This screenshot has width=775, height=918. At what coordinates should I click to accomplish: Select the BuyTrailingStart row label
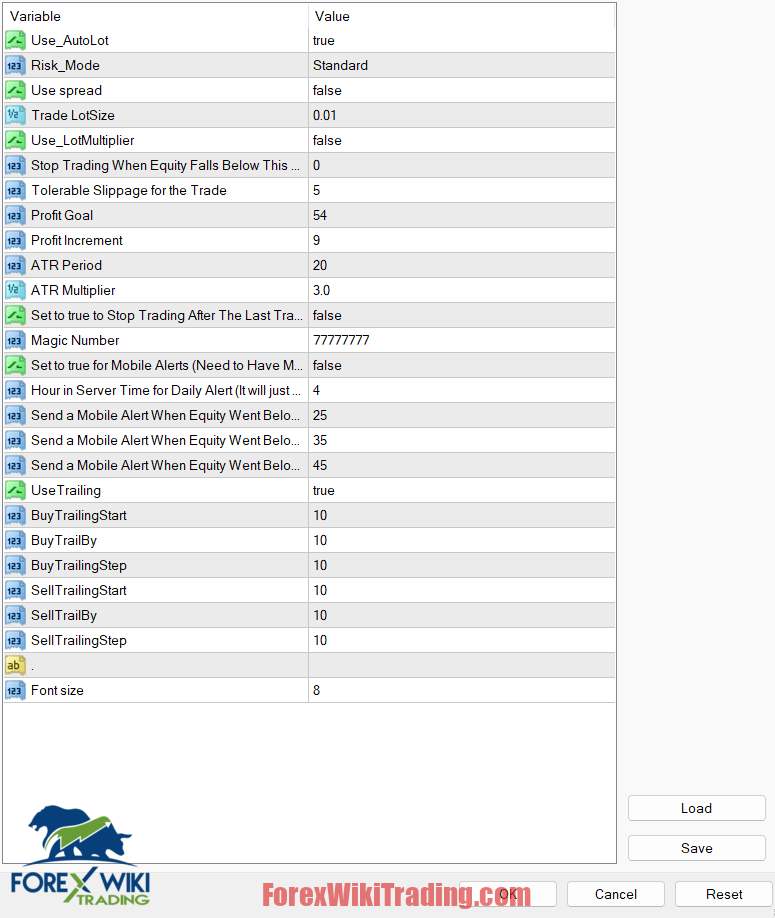click(79, 515)
